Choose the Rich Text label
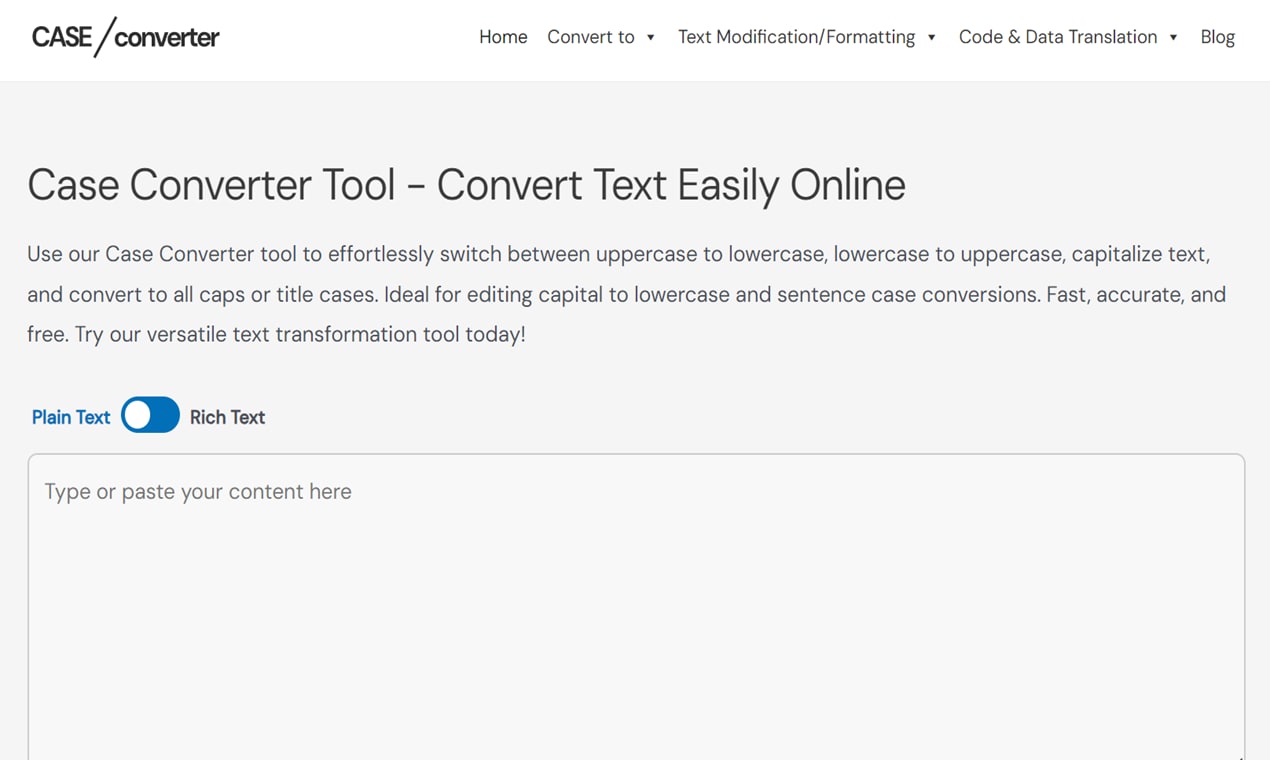 [227, 417]
